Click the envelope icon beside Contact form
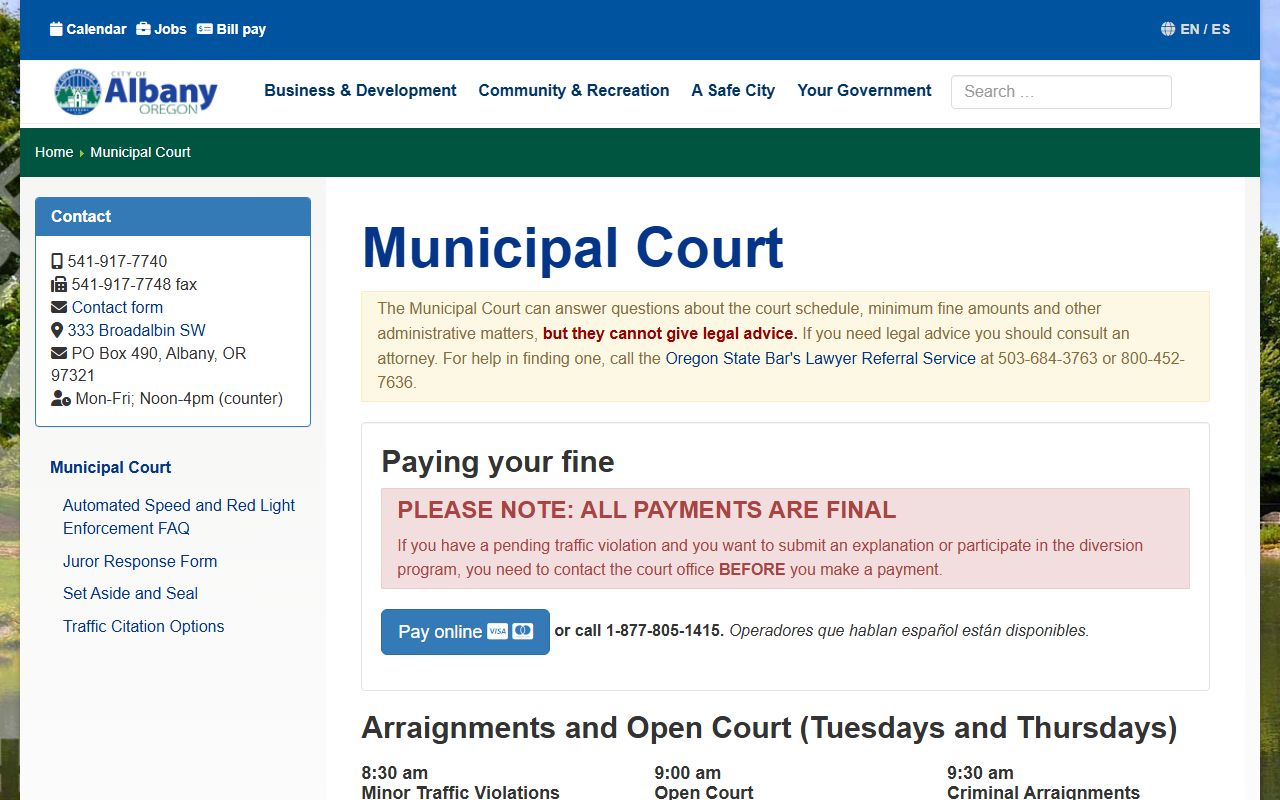 59,308
